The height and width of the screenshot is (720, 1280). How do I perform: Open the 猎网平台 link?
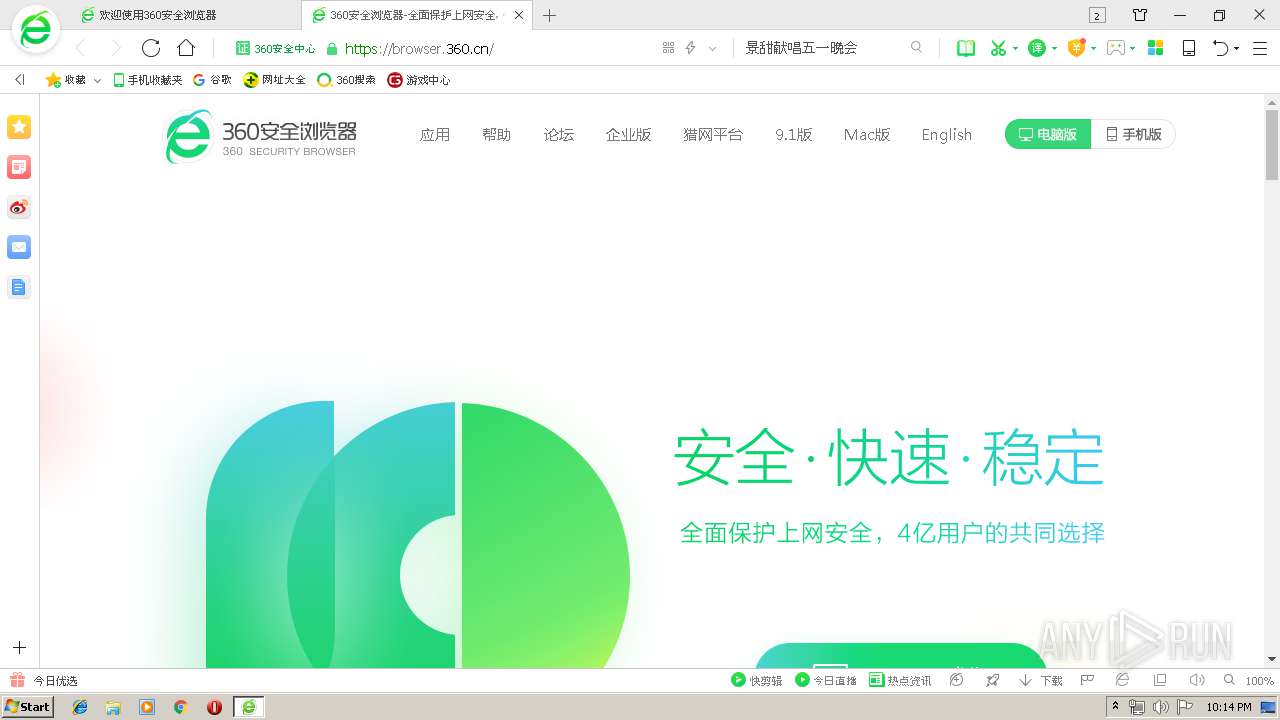[x=713, y=134]
